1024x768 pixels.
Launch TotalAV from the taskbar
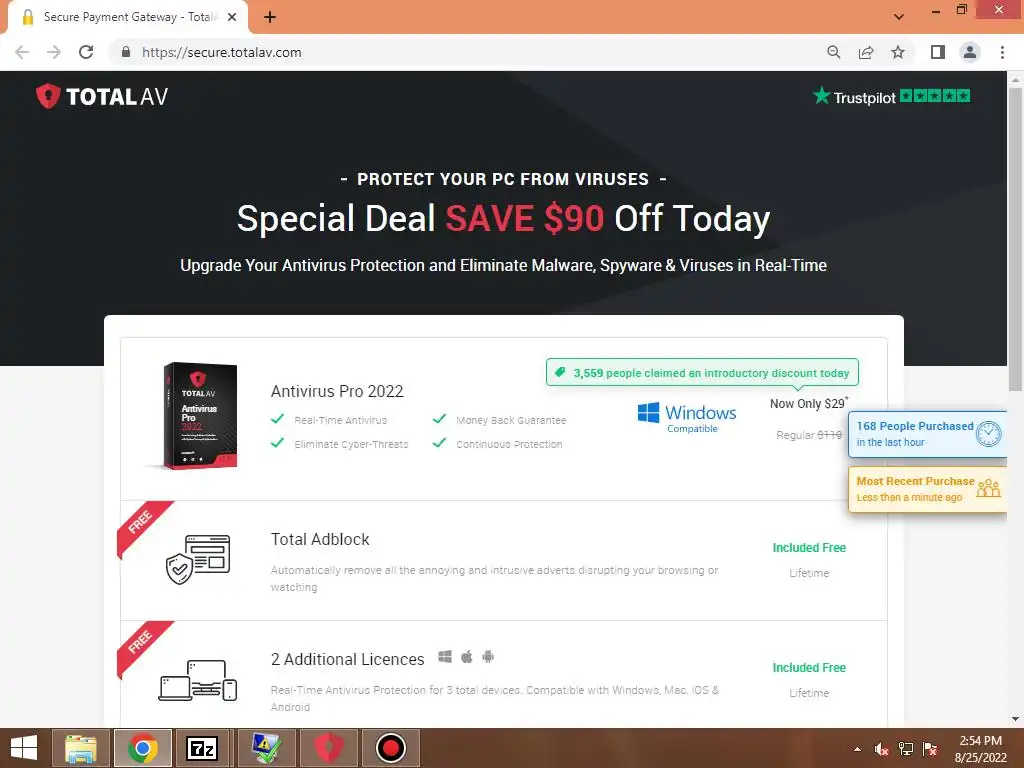[x=328, y=748]
